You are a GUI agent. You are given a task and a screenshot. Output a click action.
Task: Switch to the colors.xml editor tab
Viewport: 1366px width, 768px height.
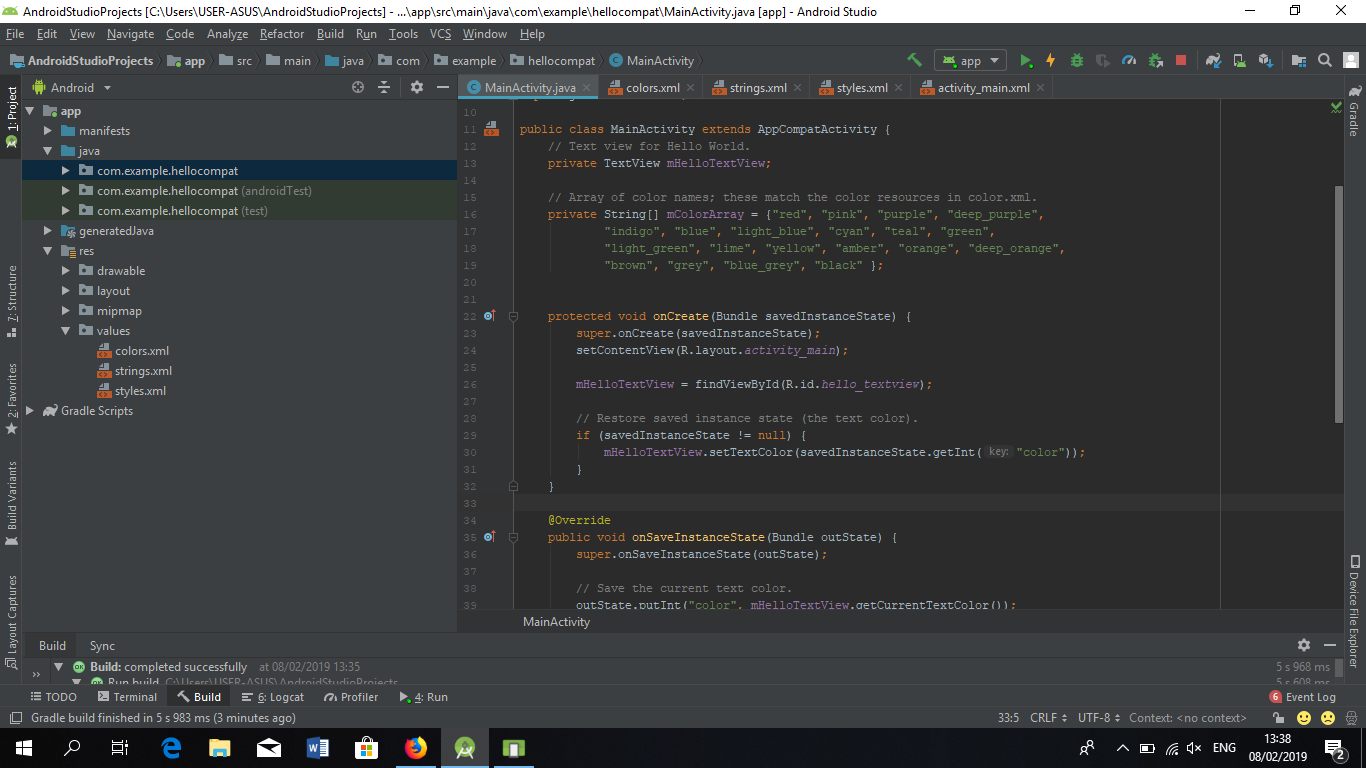[653, 88]
